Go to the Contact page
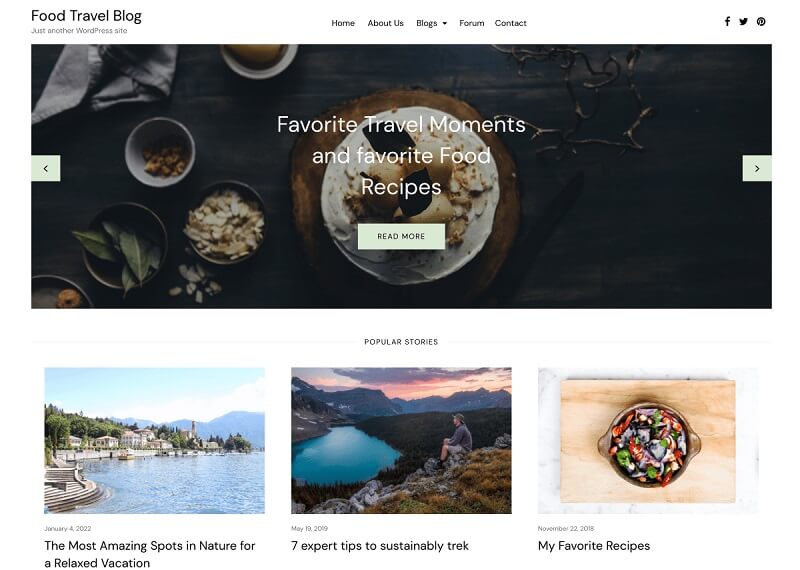The width and height of the screenshot is (800, 570). pos(510,23)
